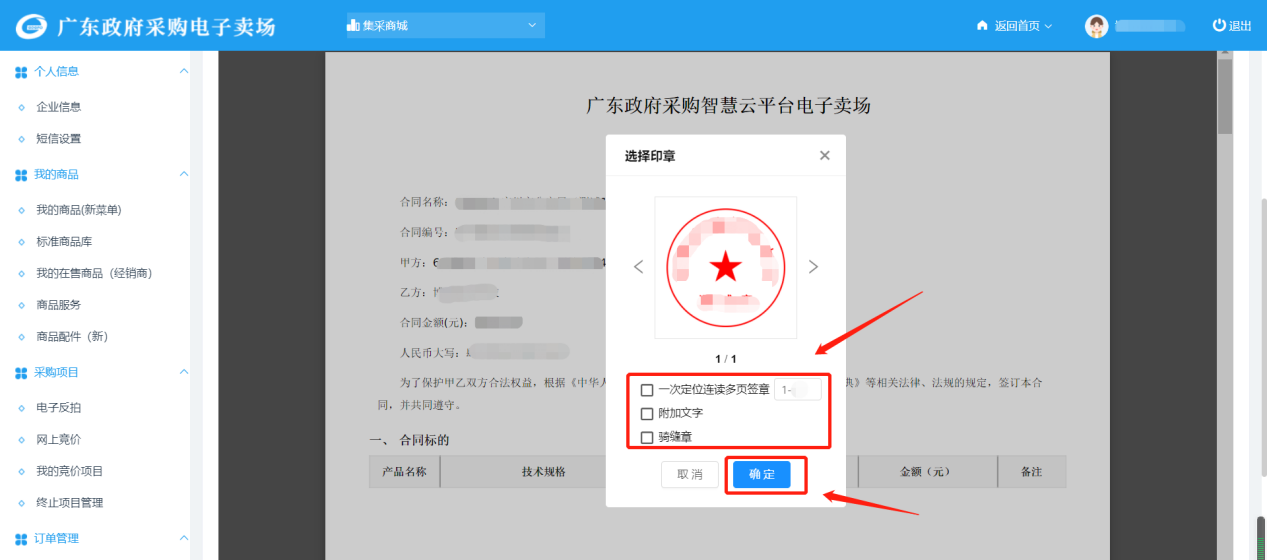Enable 一次定位连读多页签章 checkbox

(647, 390)
